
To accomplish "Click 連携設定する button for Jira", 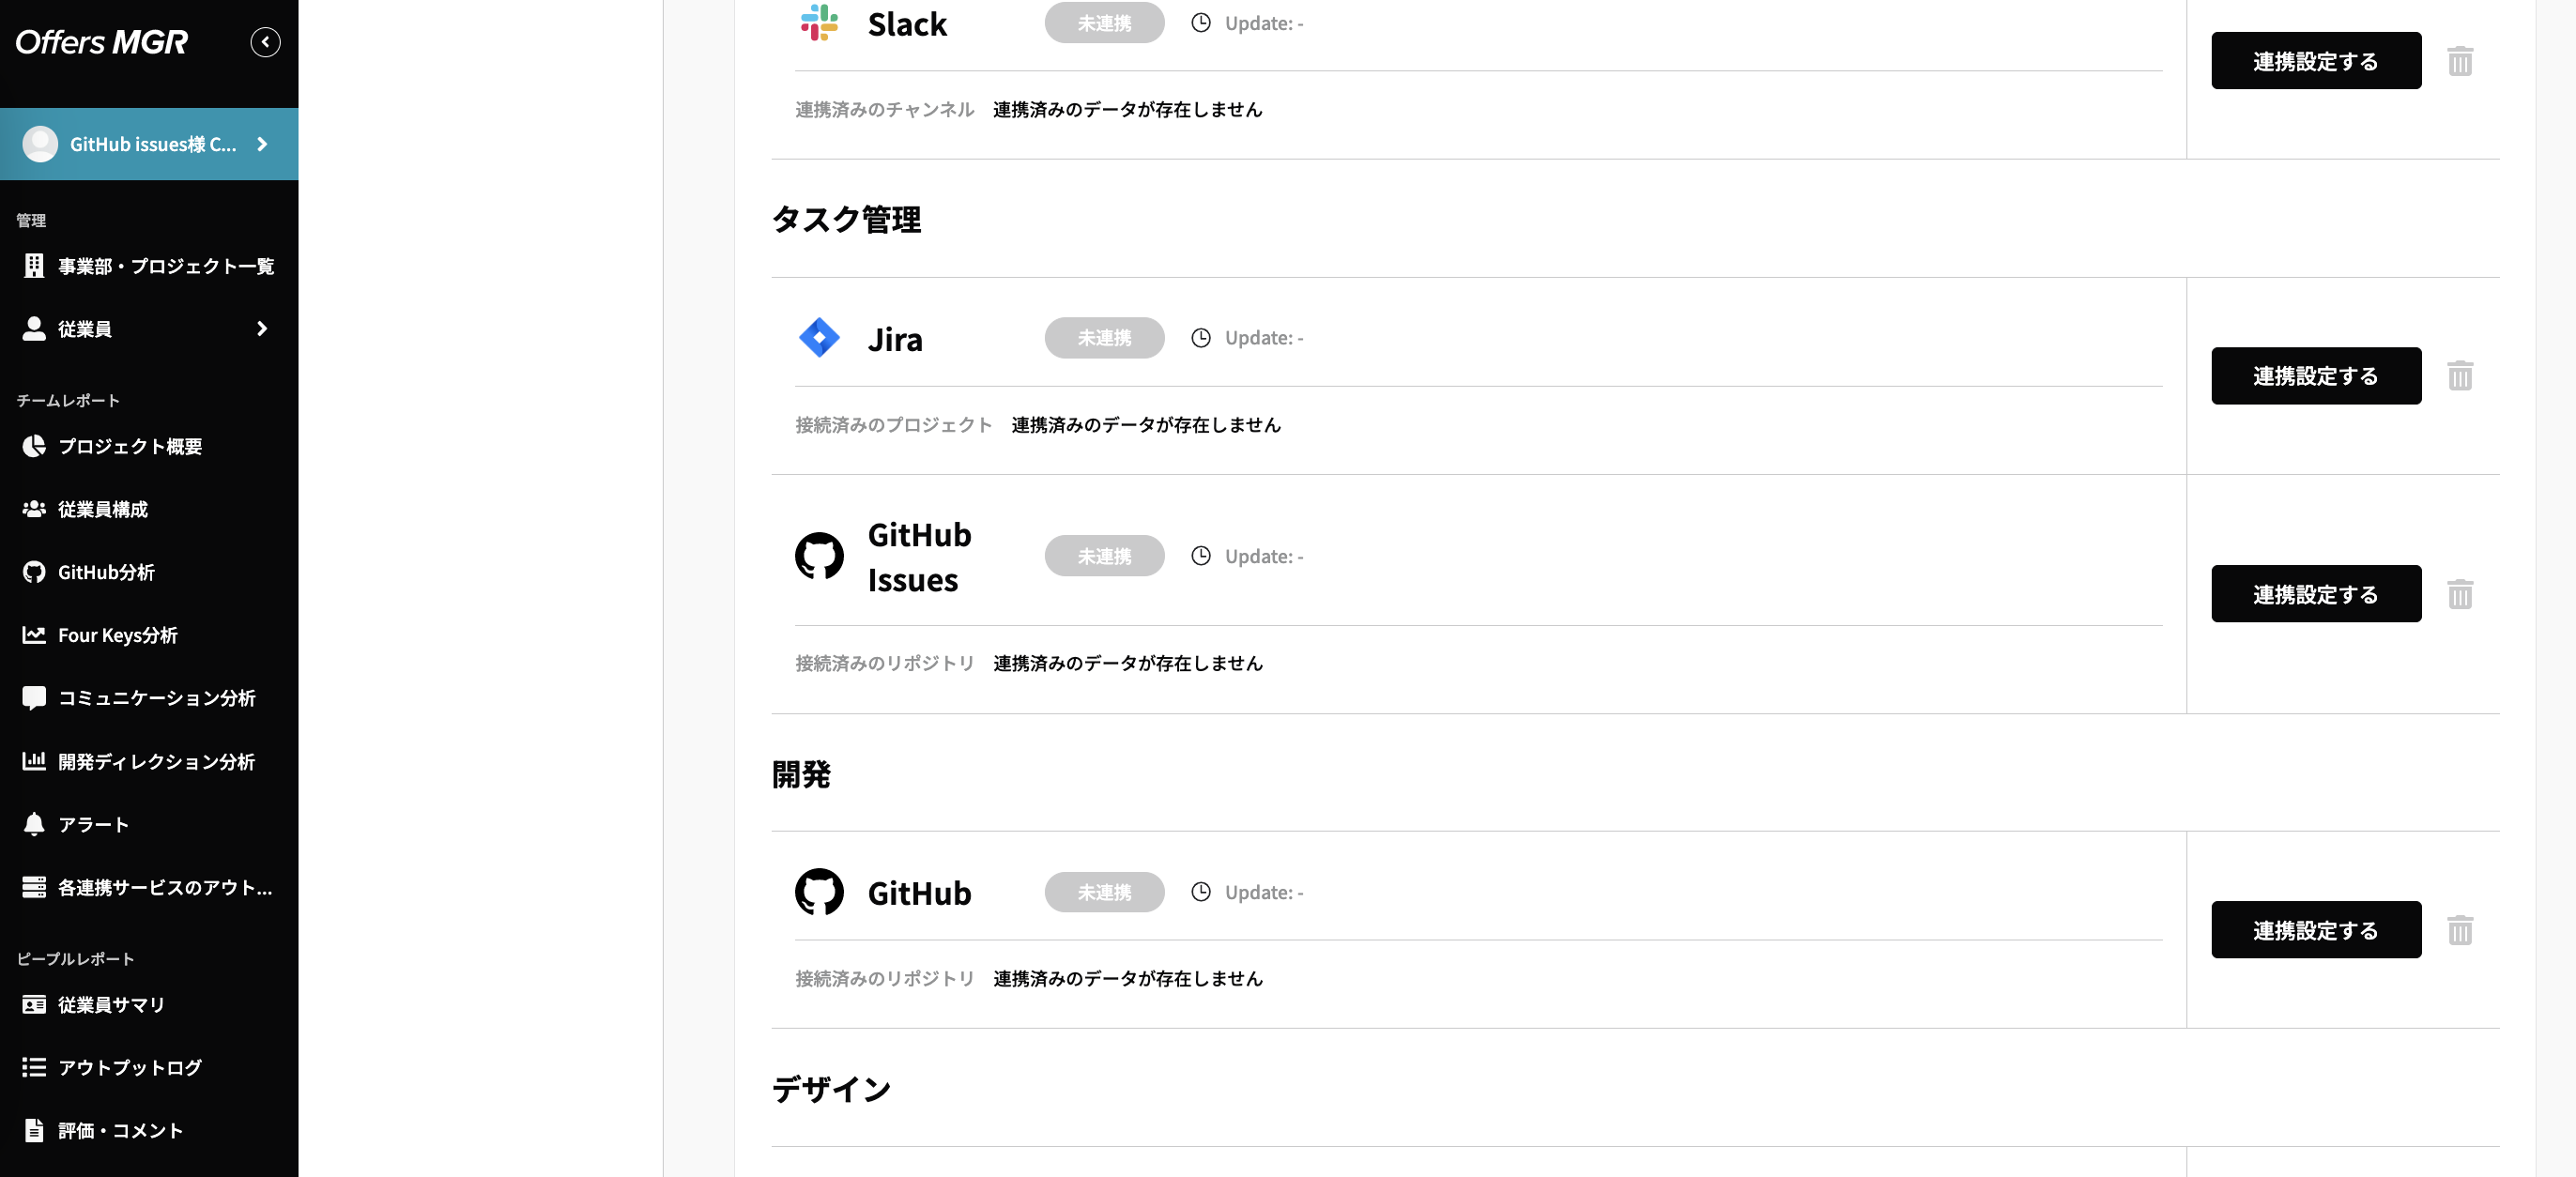I will (2316, 376).
